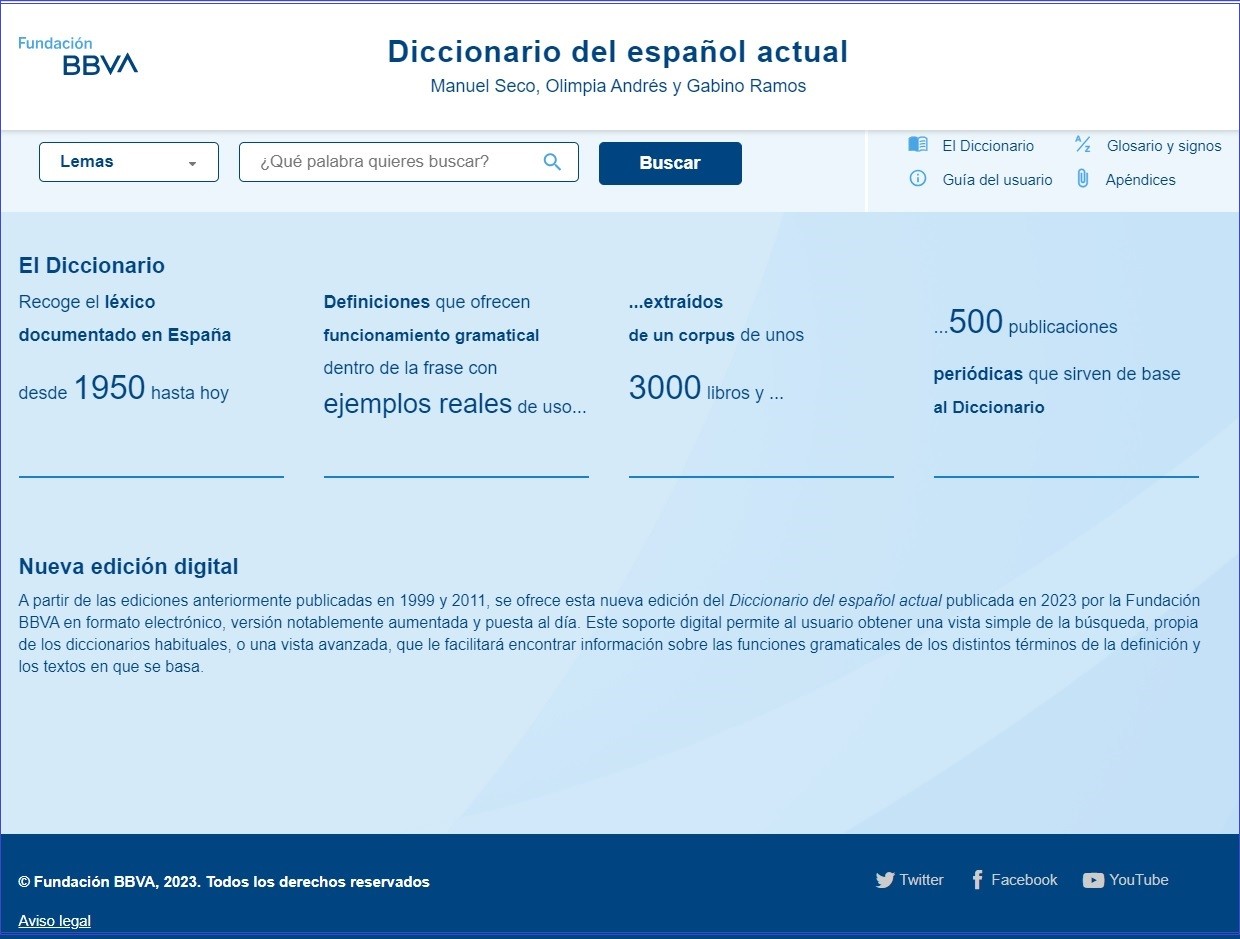
Task: Click the Buscar button
Action: point(670,163)
